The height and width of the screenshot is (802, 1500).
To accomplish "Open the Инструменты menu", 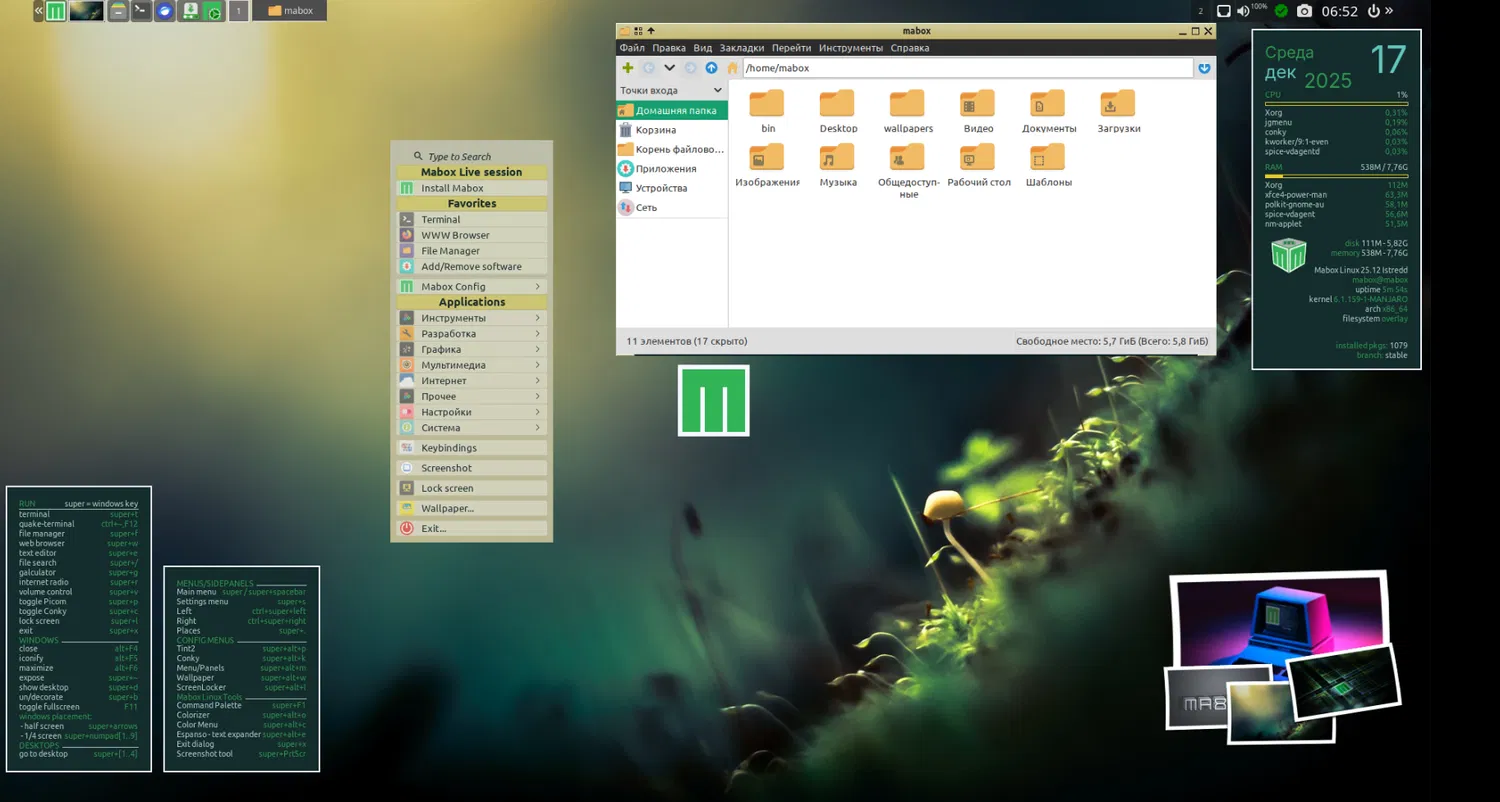I will tap(851, 48).
